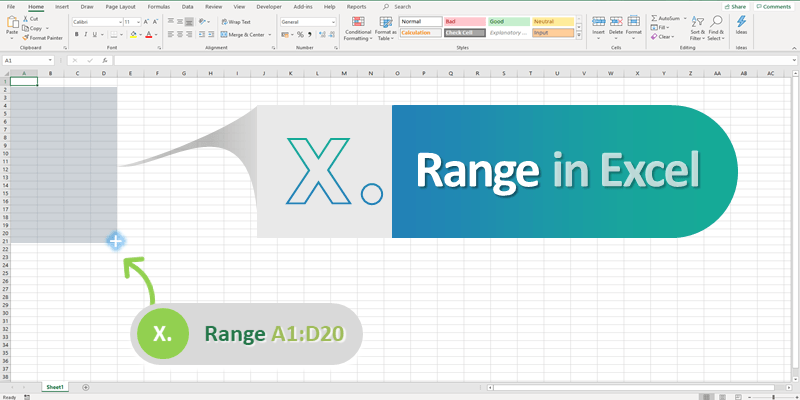Add a new sheet with plus icon
Viewport: 800px width, 400px height.
(86, 388)
